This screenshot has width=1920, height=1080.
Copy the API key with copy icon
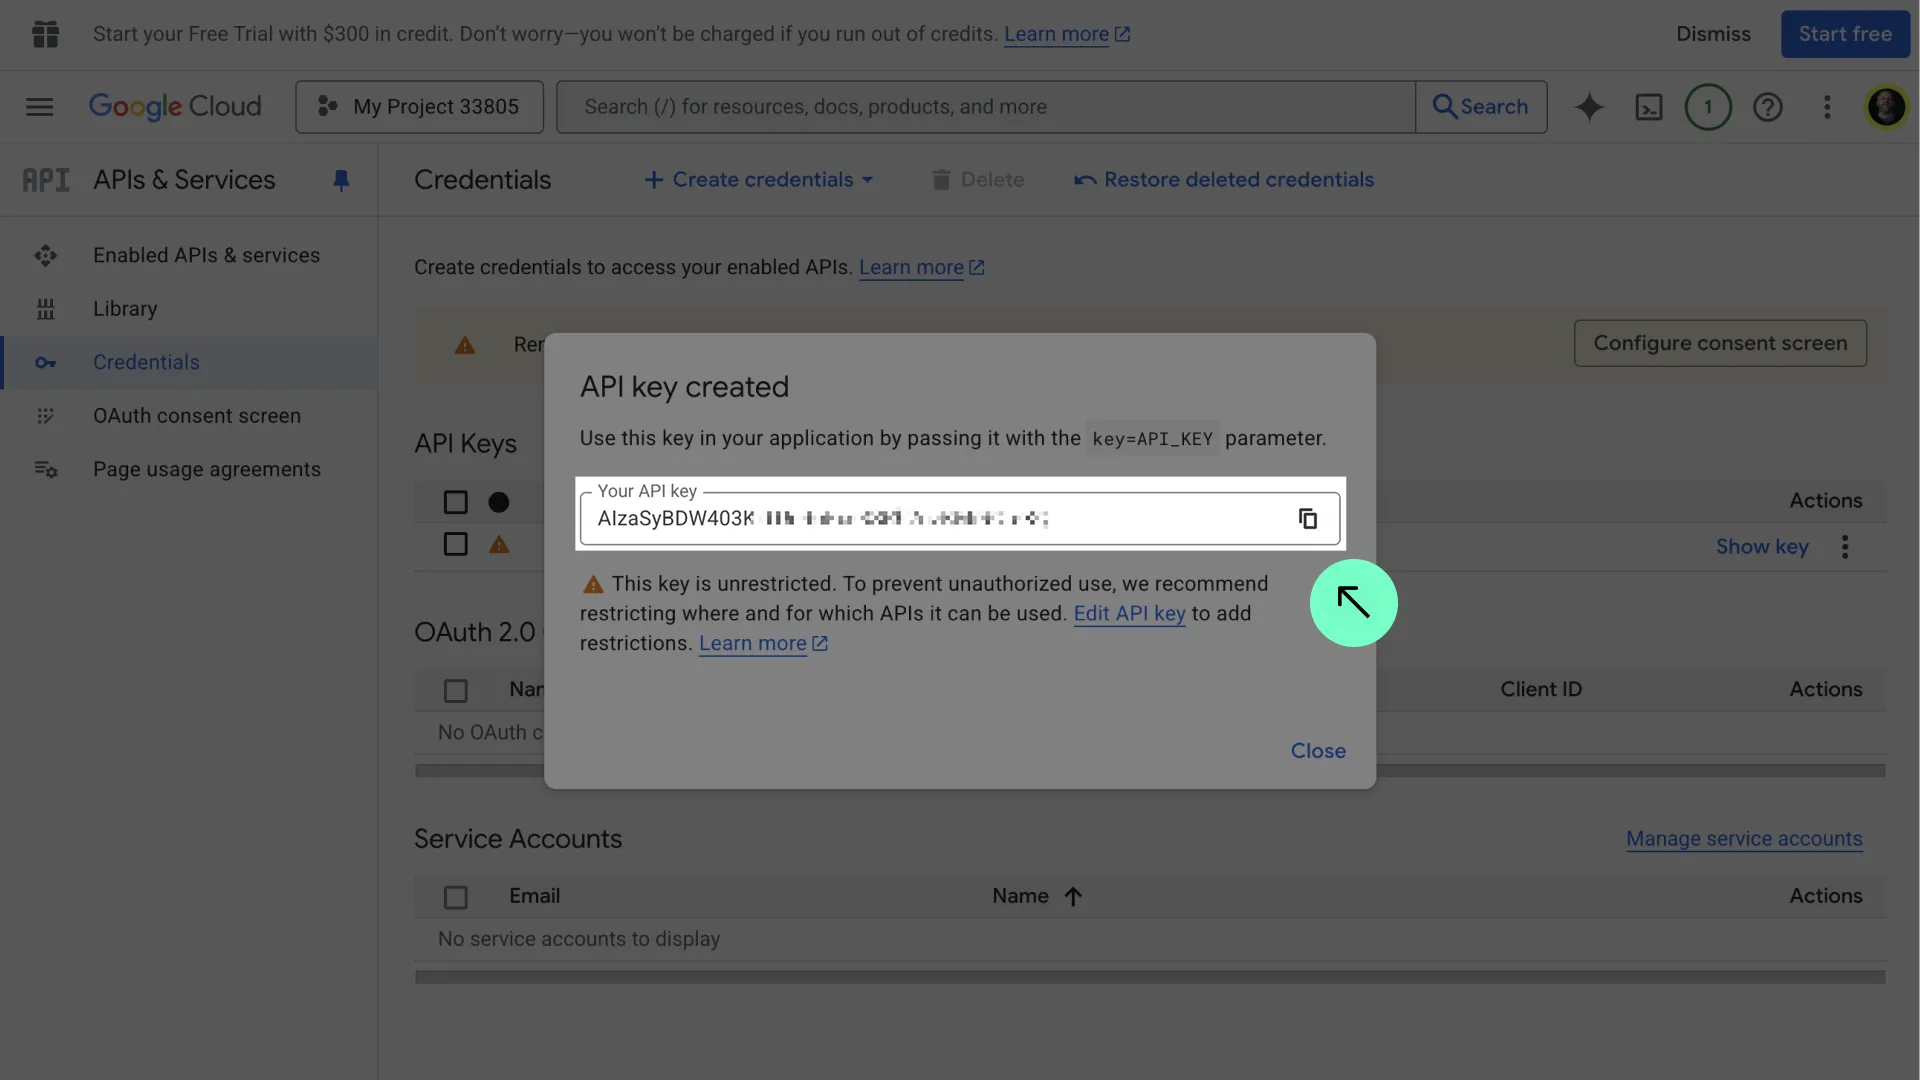pyautogui.click(x=1308, y=518)
